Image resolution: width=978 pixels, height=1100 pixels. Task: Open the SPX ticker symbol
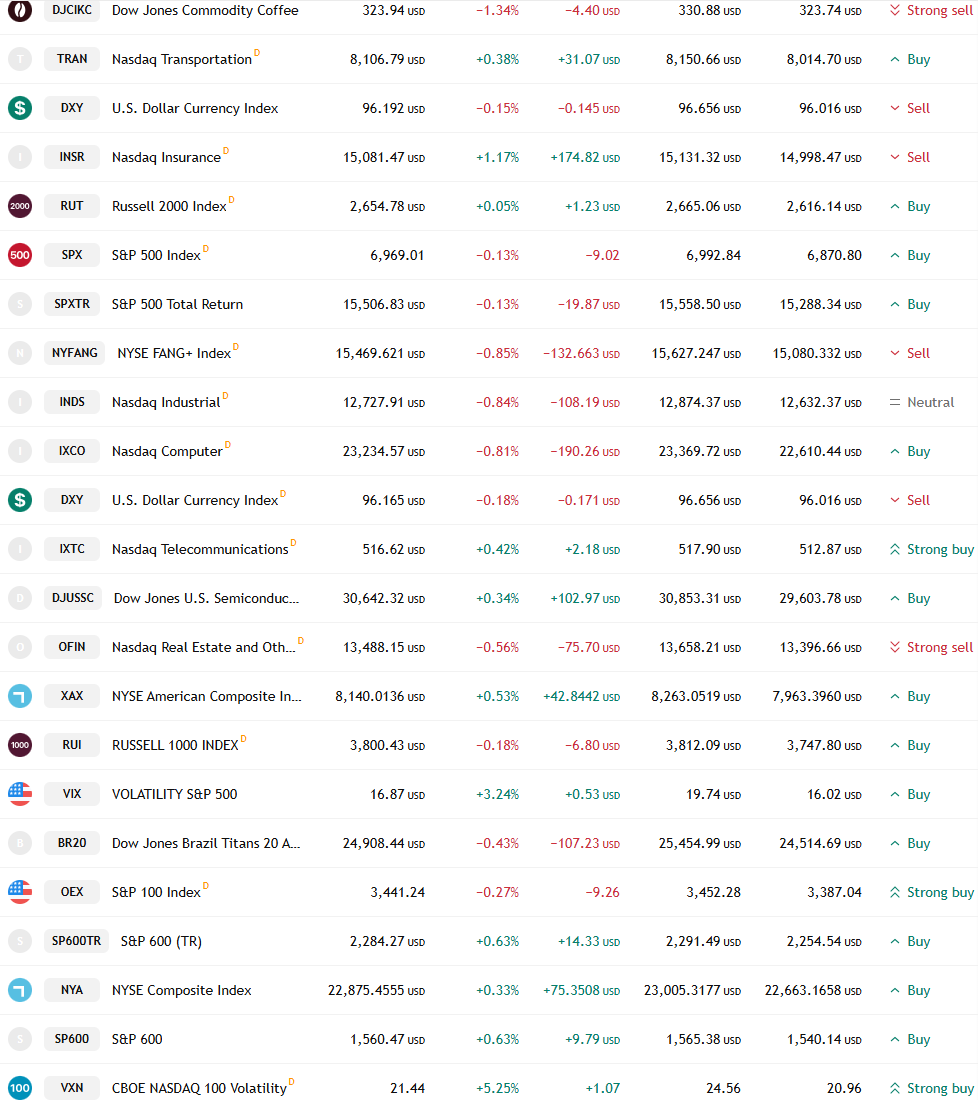click(72, 255)
